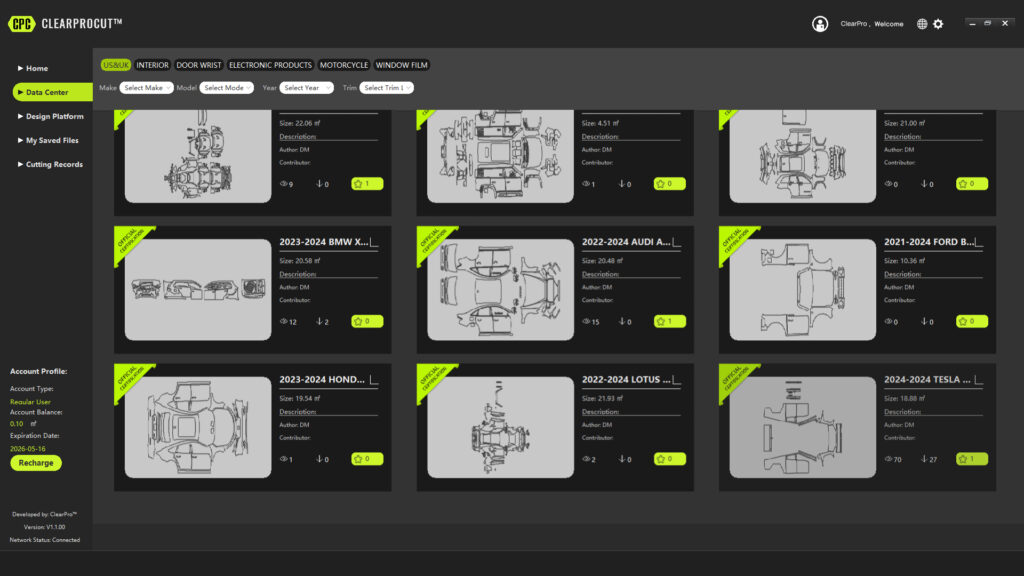Open the BMW pattern thumbnail
The height and width of the screenshot is (576, 1024).
coord(198,289)
